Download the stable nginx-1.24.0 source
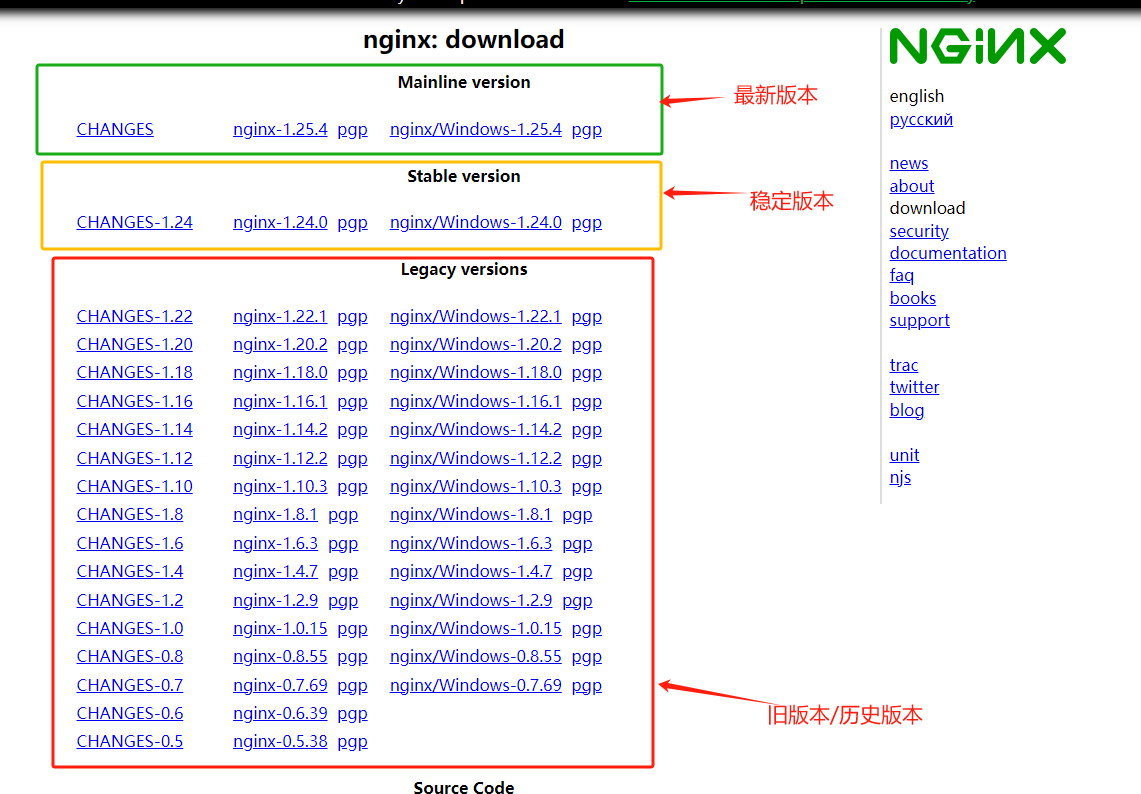The width and height of the screenshot is (1141, 794). coord(280,222)
